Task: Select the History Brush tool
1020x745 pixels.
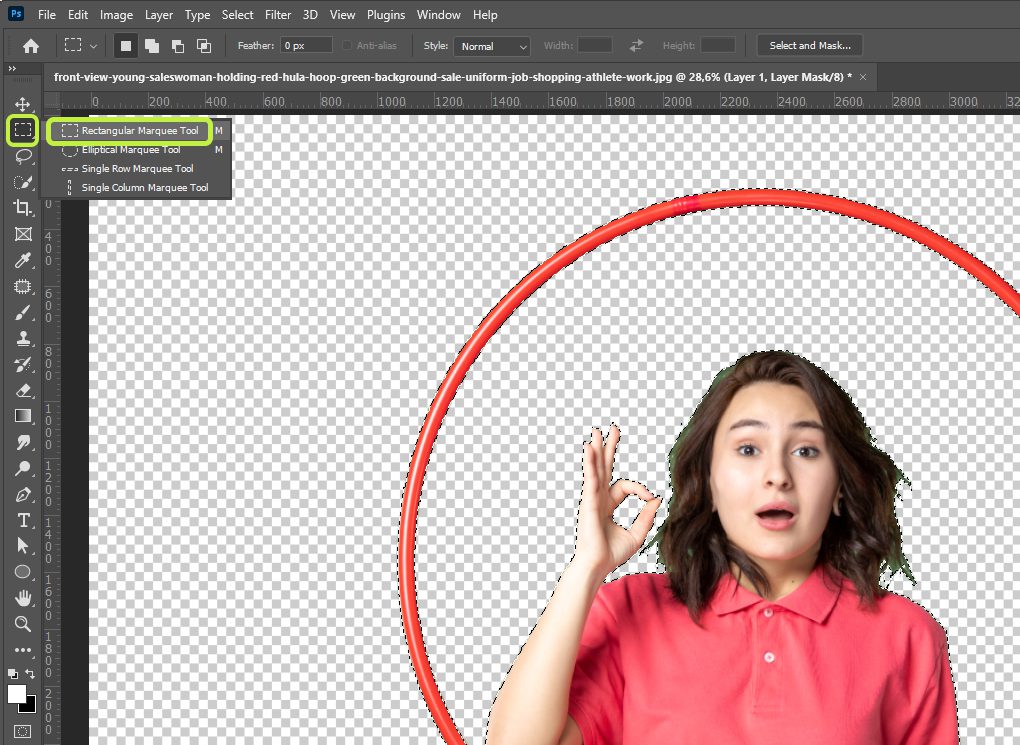Action: coord(23,364)
